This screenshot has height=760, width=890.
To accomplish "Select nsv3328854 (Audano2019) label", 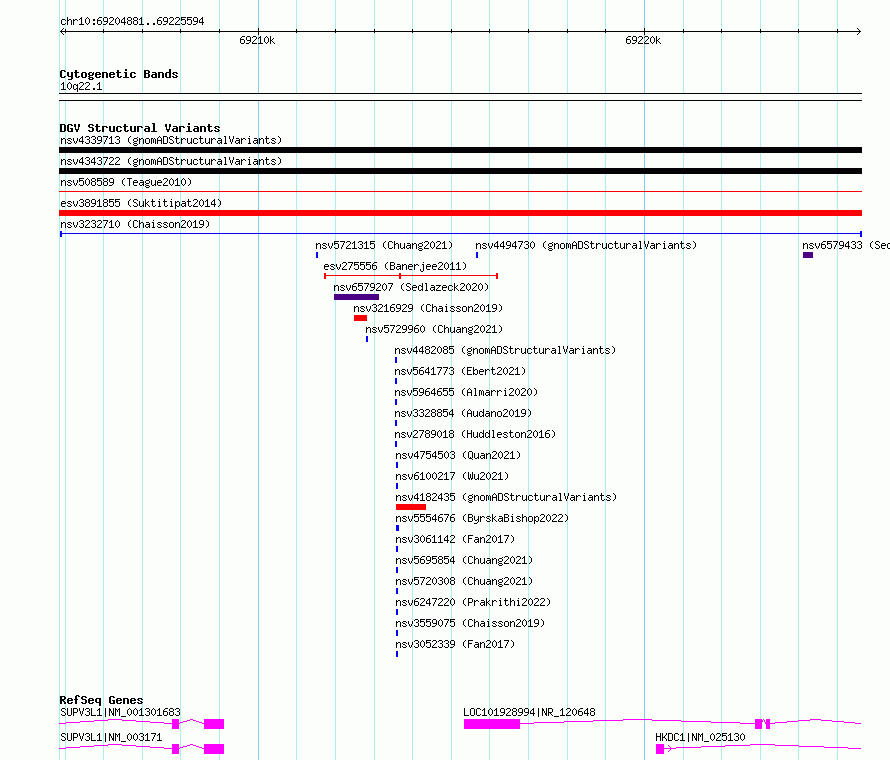I will (463, 413).
